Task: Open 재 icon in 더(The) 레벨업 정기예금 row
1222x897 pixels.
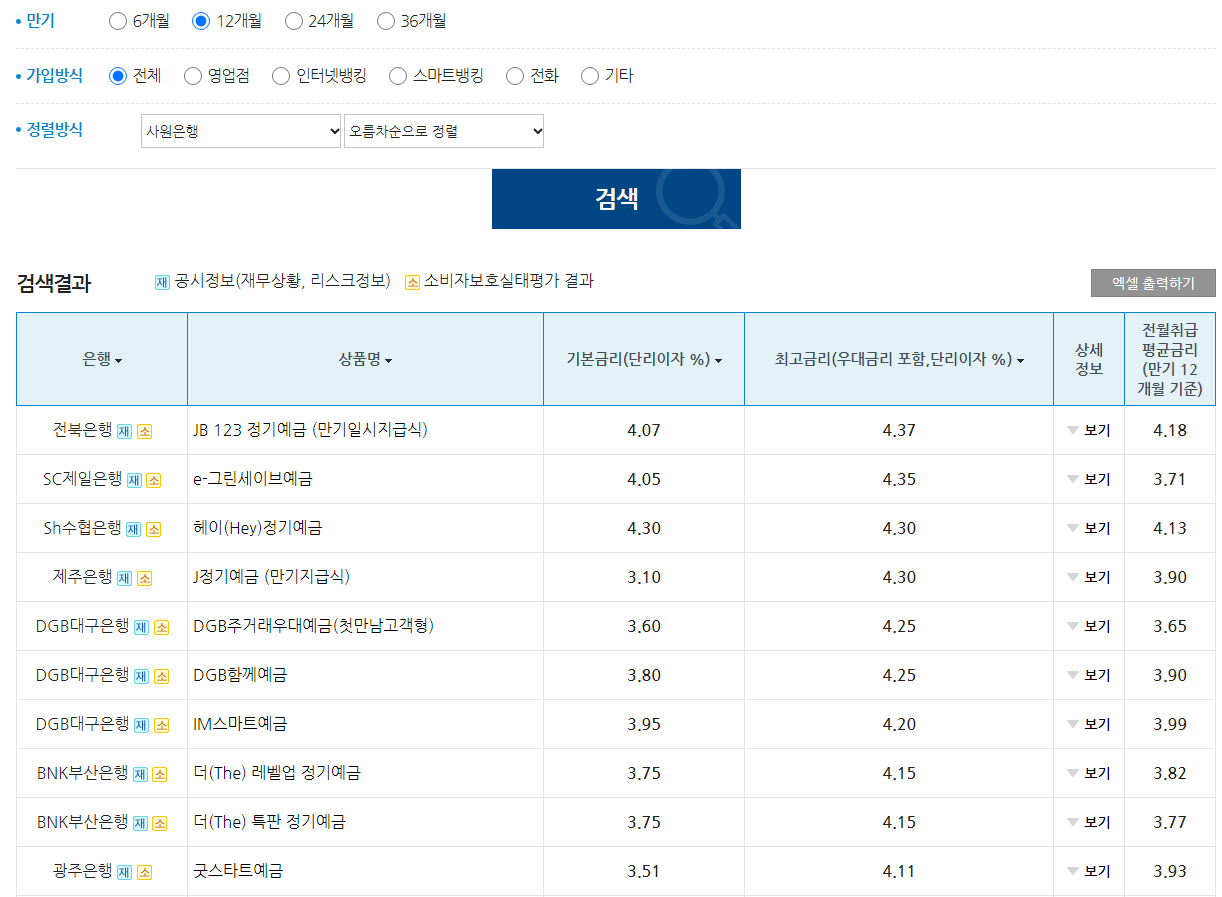Action: [140, 774]
